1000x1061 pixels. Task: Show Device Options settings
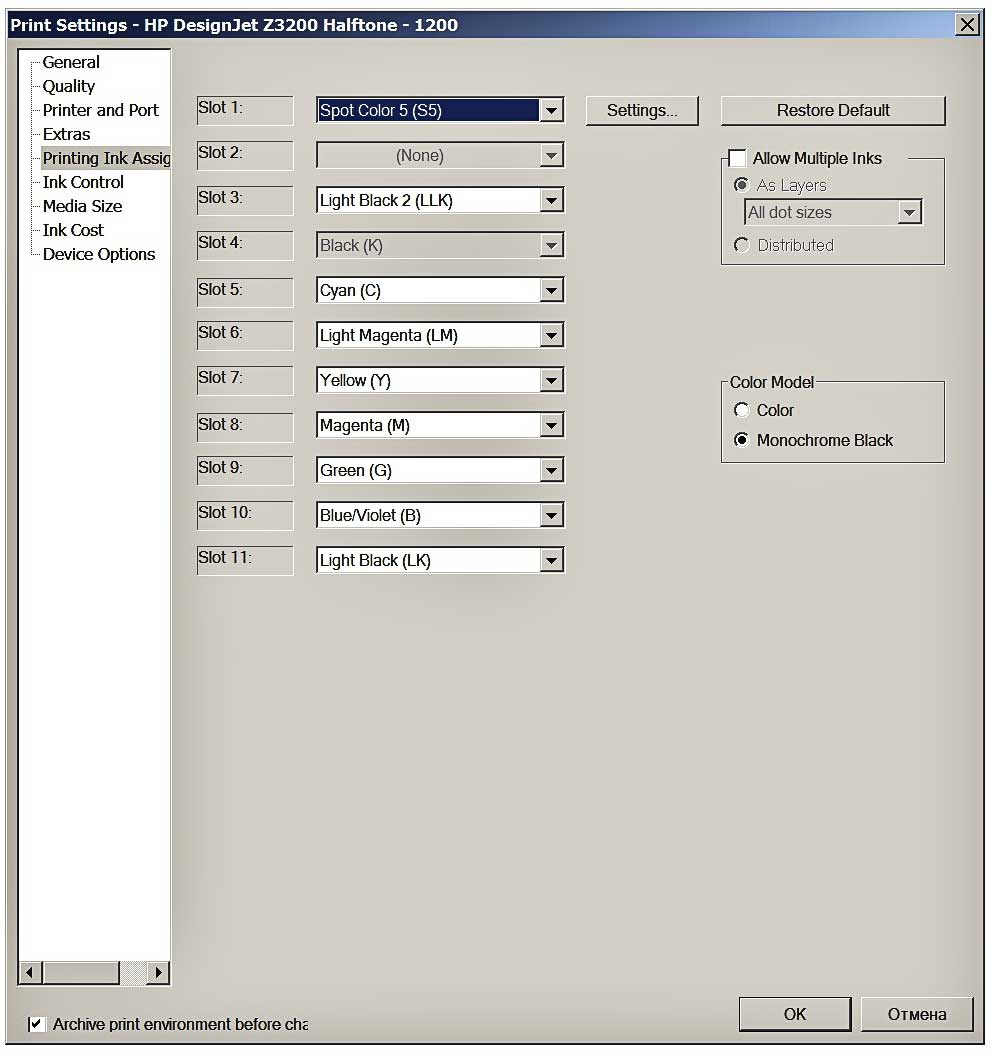pyautogui.click(x=99, y=254)
